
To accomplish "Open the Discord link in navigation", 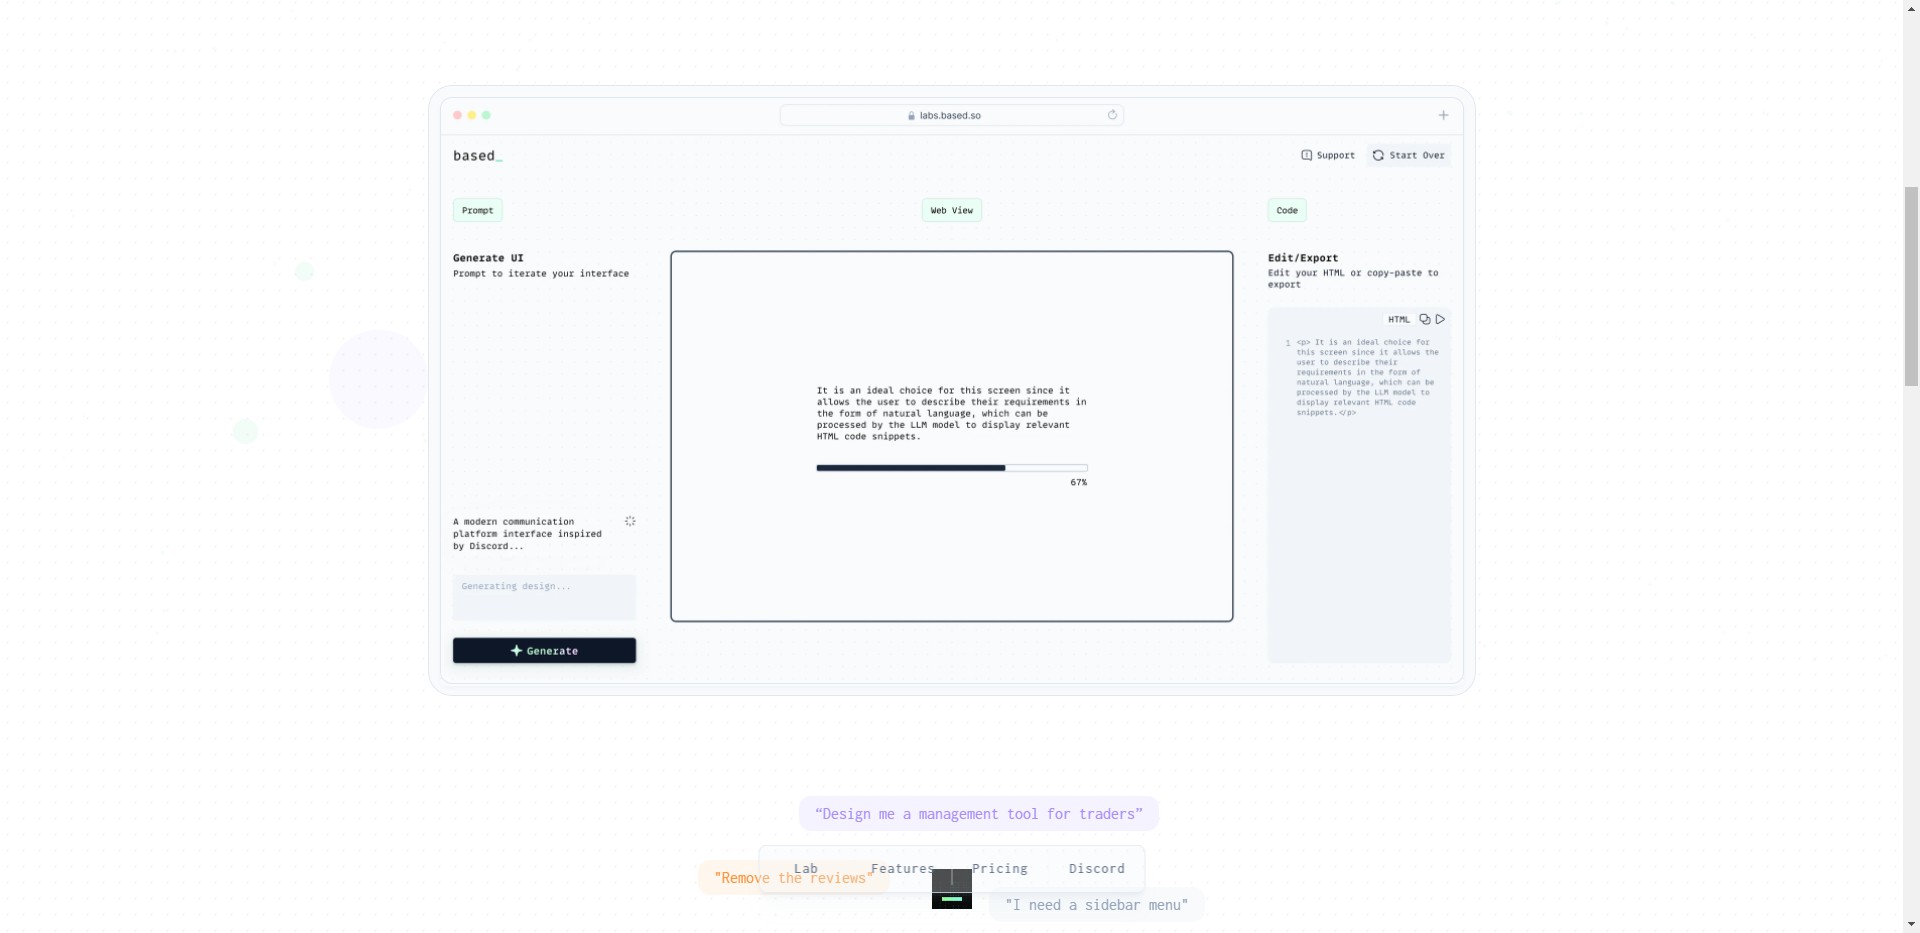I will [1096, 868].
